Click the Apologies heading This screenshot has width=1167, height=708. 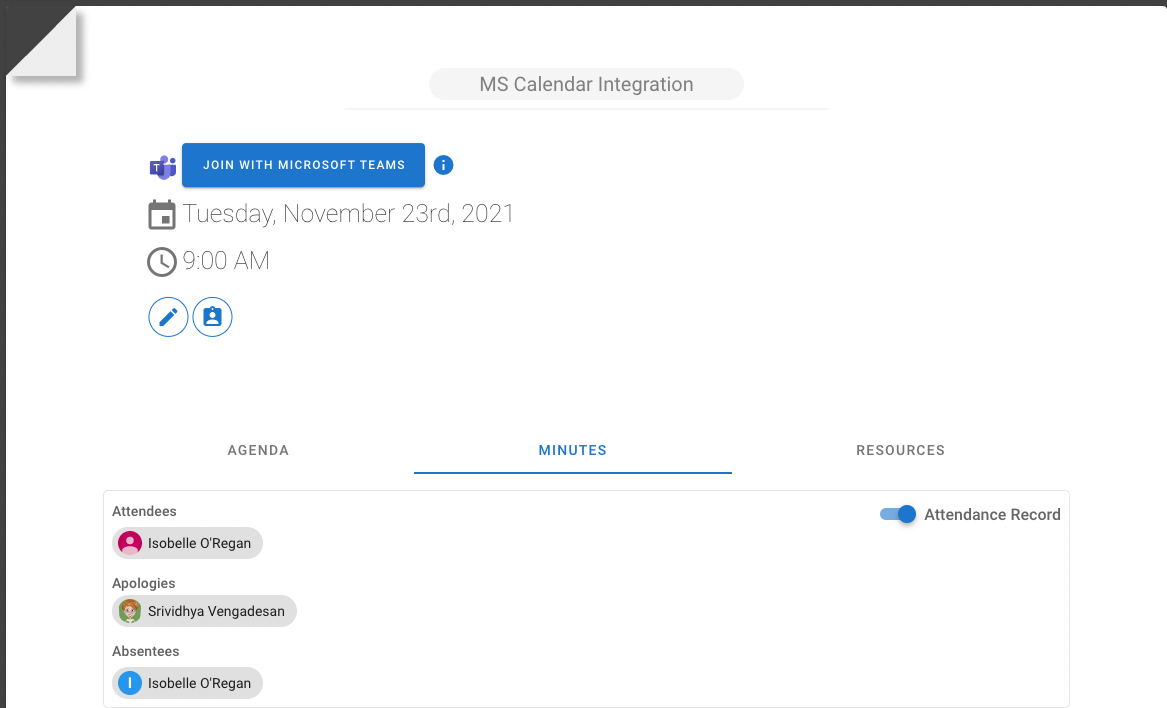click(x=144, y=584)
